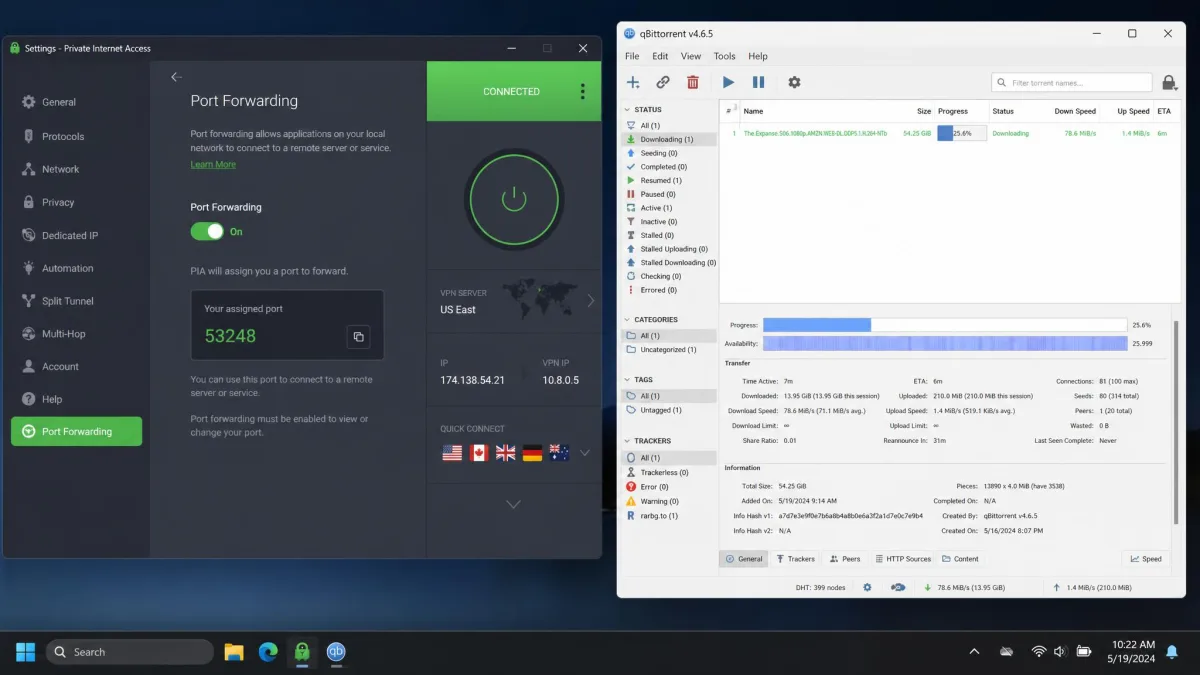The width and height of the screenshot is (1200, 675).
Task: Click the Private Internet Access taskbar icon
Action: 302,652
